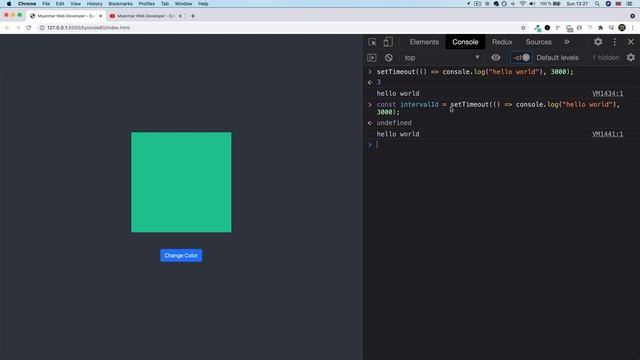Open Chrome three-dot menu in toolbar
This screenshot has height=360, width=640.
tap(633, 28)
